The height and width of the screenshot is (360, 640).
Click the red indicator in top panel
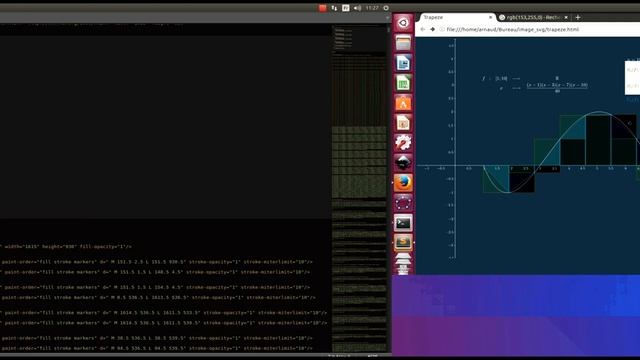pyautogui.click(x=322, y=8)
